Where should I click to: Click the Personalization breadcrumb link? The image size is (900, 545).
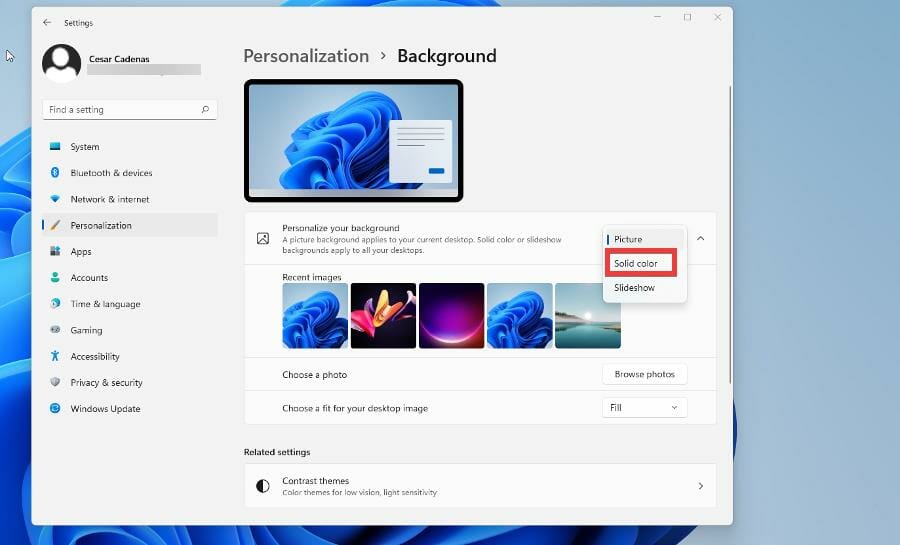tap(306, 56)
